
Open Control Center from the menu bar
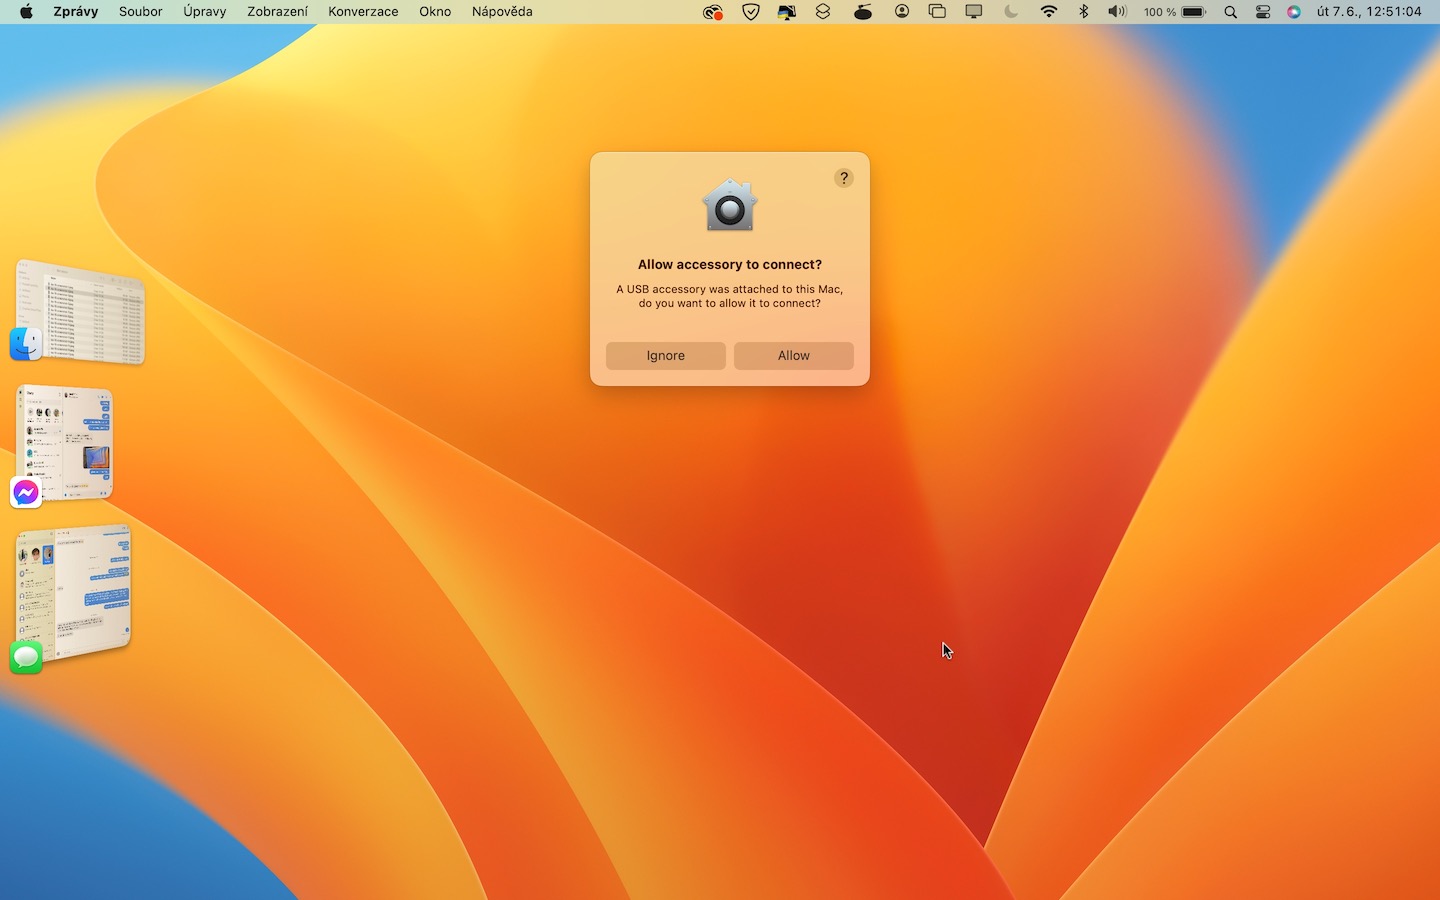[1263, 12]
